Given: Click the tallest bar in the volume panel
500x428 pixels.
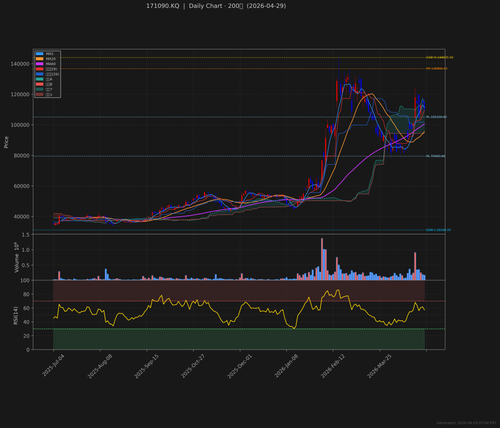Looking at the screenshot, I should coord(322,259).
